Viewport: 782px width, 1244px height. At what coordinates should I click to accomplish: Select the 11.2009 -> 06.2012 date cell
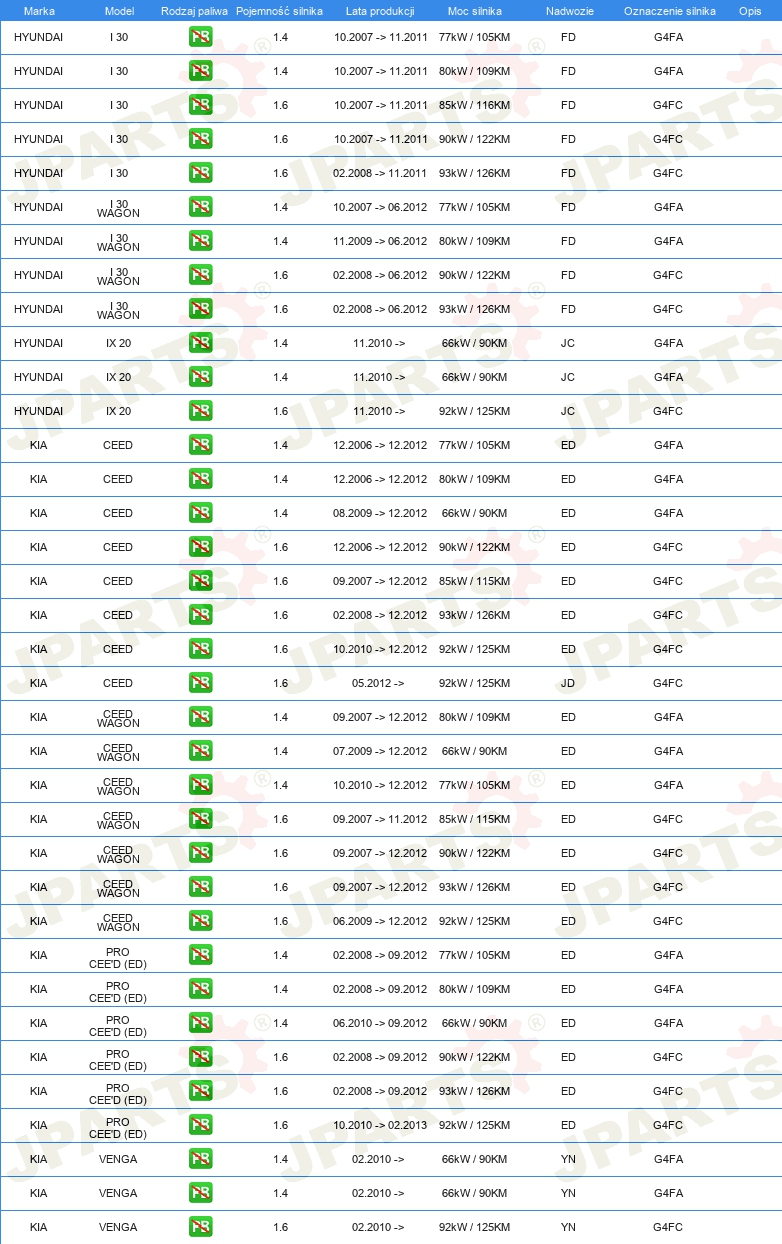[380, 242]
